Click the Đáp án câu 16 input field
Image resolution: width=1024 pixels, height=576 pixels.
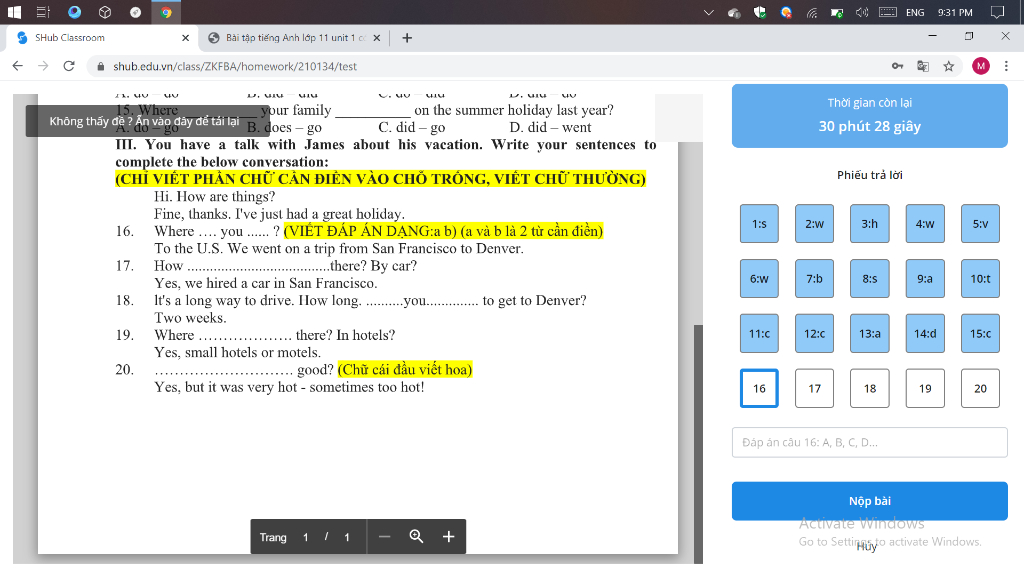pyautogui.click(x=869, y=442)
